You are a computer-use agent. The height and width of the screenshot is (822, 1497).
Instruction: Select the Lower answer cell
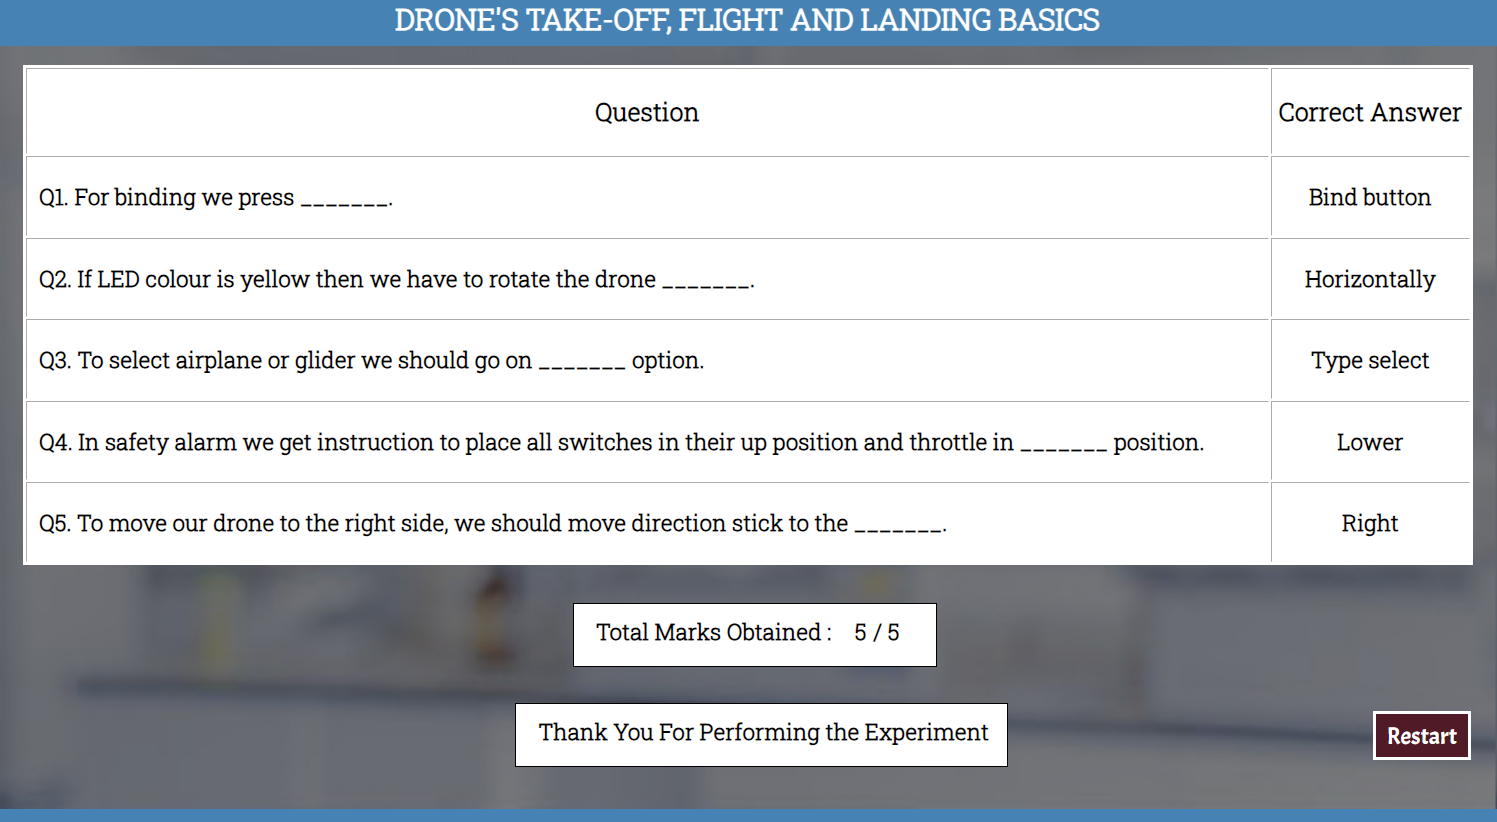coord(1370,442)
